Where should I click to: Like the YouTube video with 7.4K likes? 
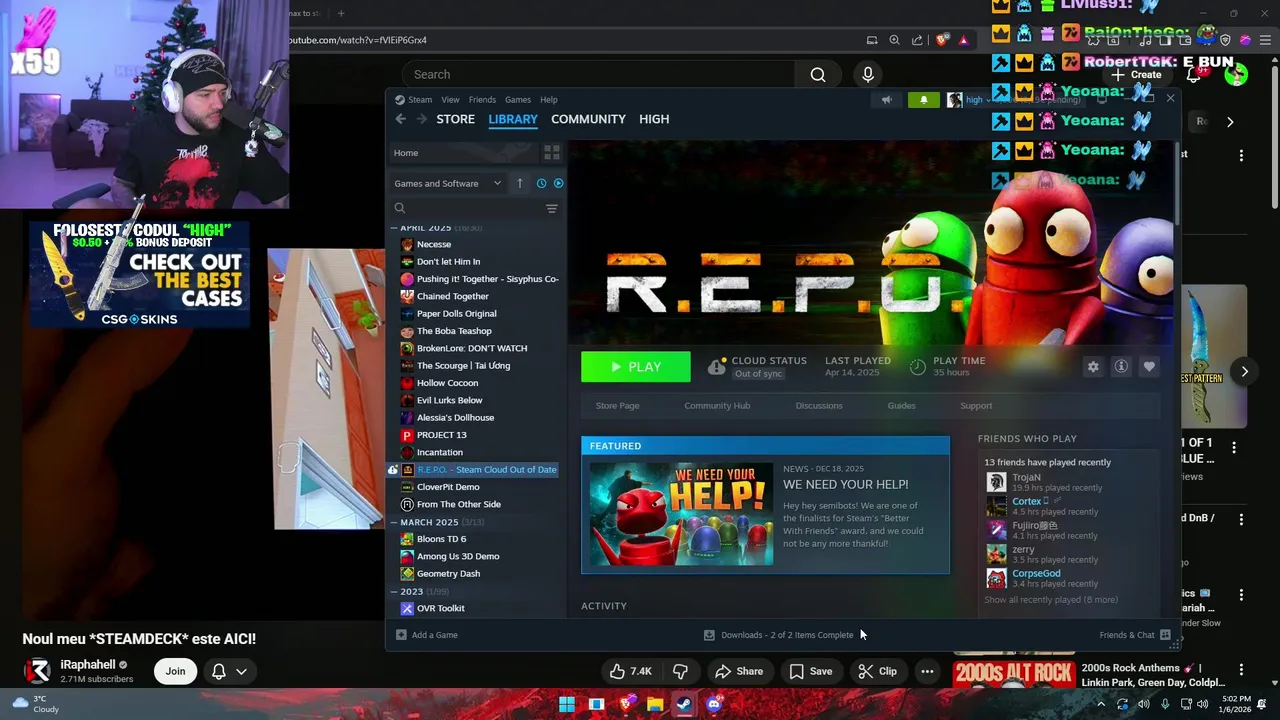click(630, 671)
